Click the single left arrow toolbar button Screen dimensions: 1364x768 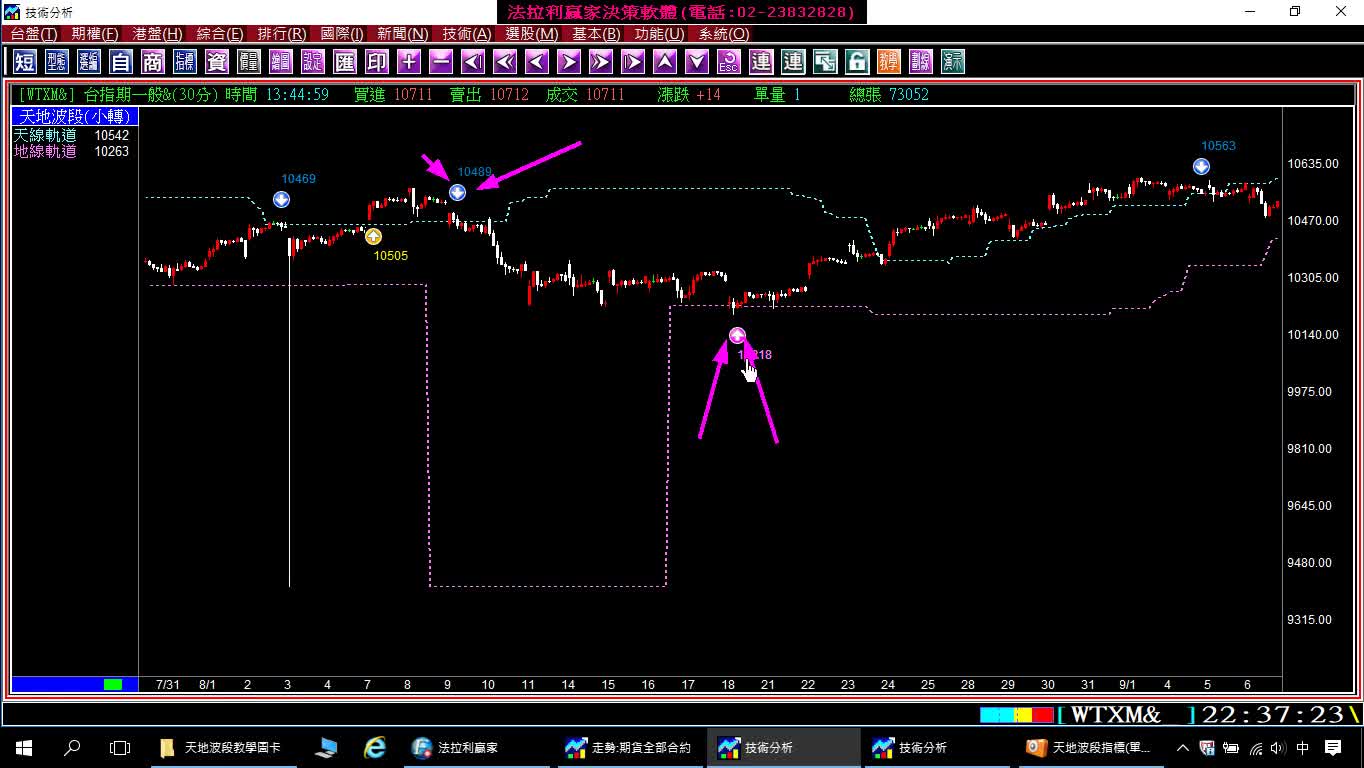[x=537, y=62]
